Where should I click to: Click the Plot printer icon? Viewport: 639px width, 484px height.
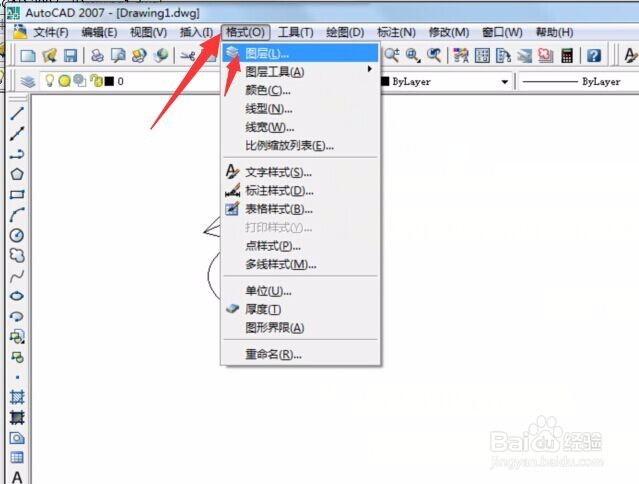(97, 55)
